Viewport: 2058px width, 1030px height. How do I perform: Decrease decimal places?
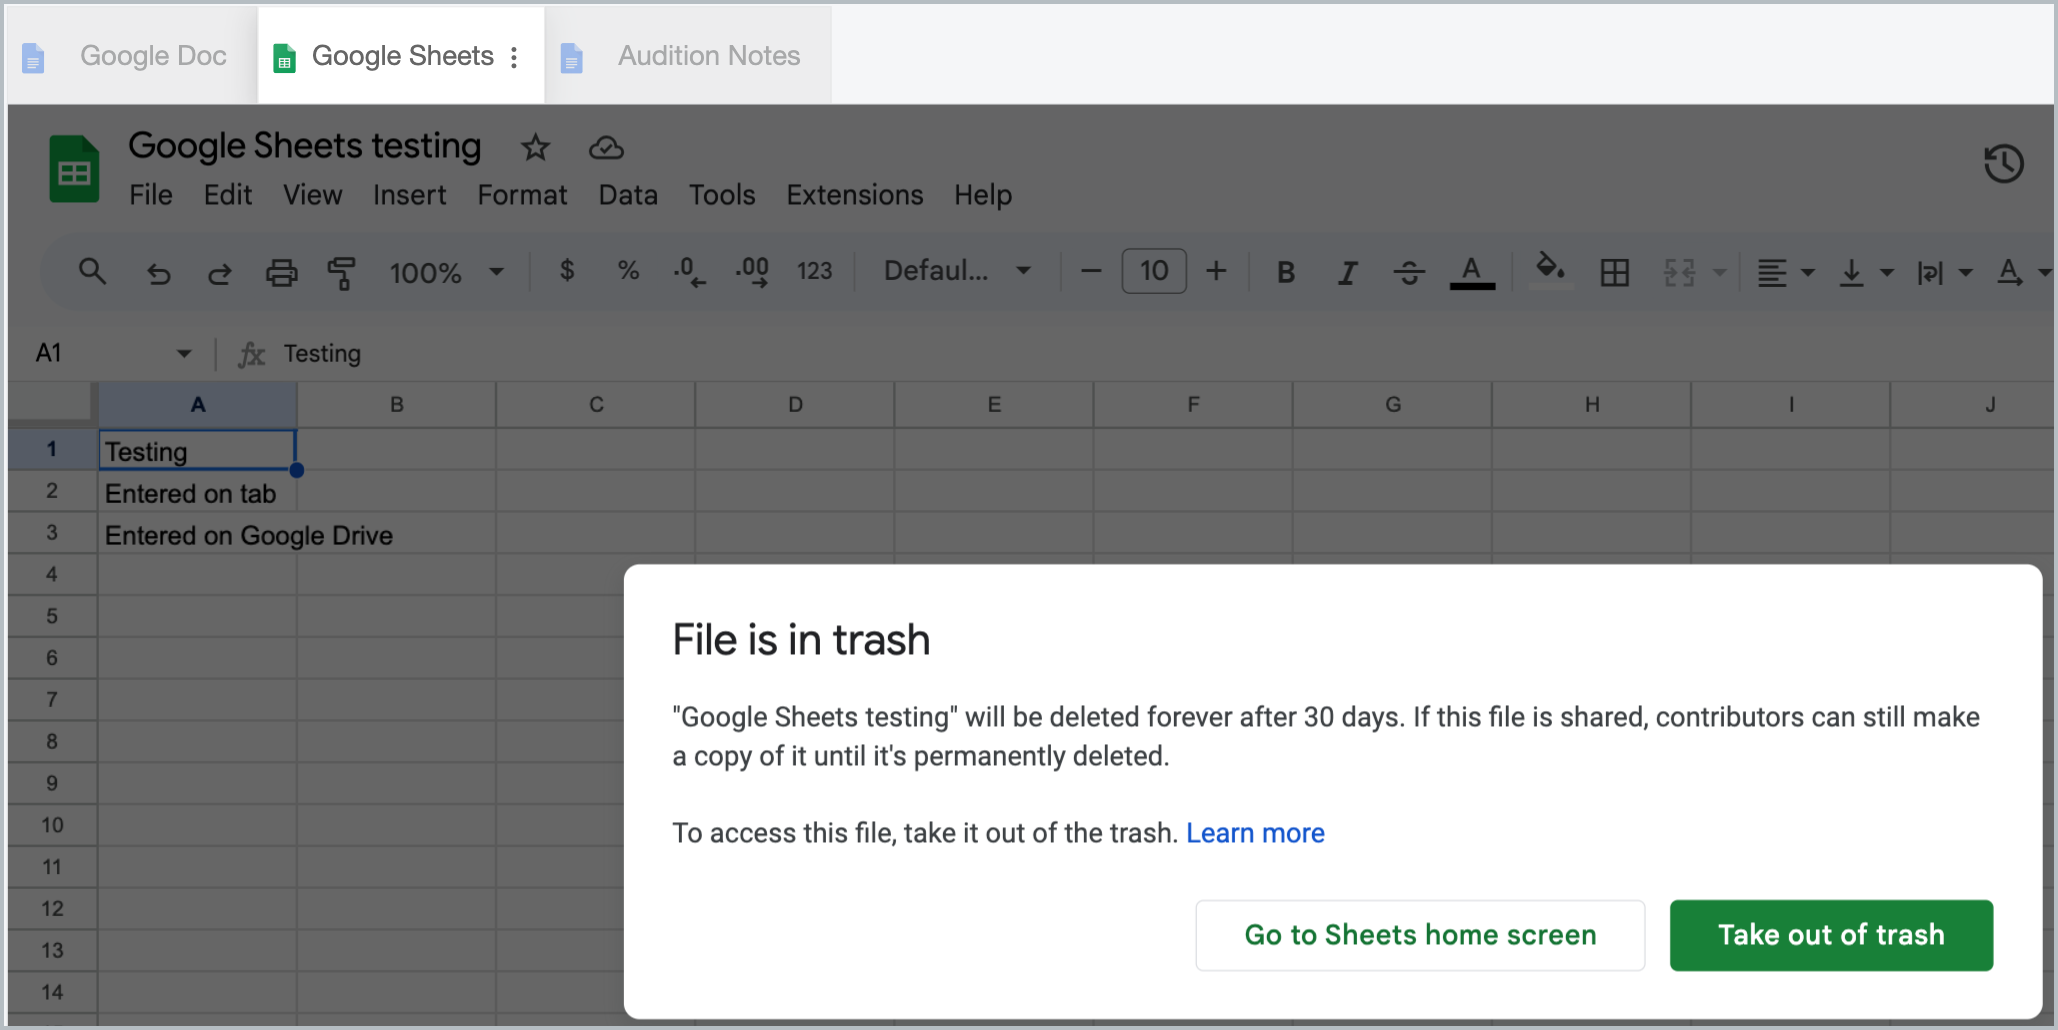pyautogui.click(x=689, y=272)
